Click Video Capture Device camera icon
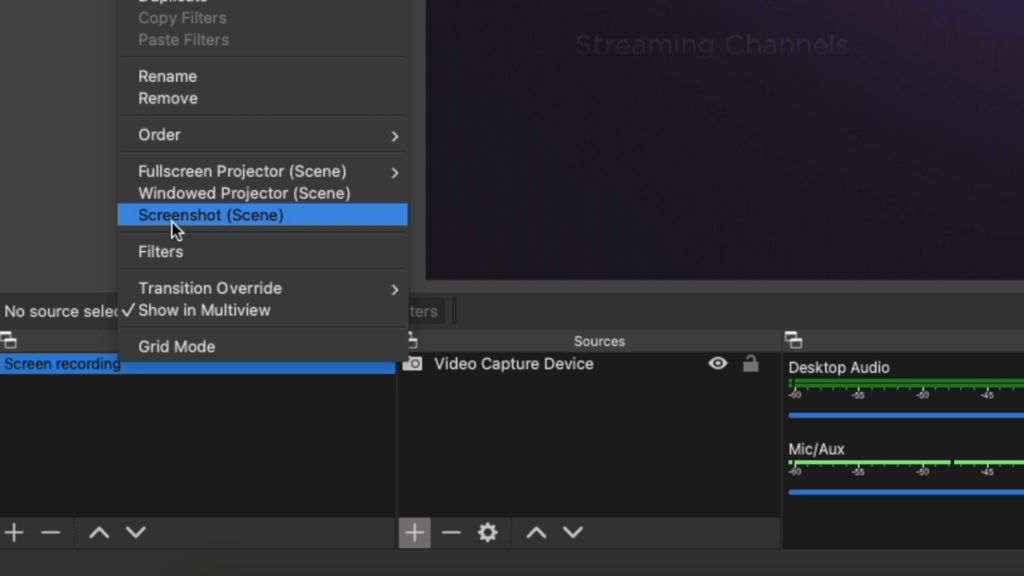Screen dimensions: 1024x576 [412, 364]
